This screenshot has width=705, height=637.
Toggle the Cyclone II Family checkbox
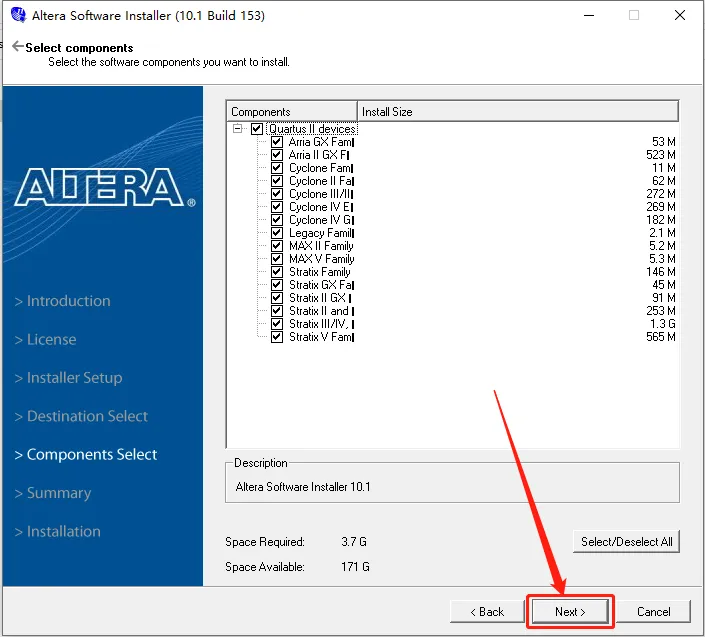click(x=277, y=181)
